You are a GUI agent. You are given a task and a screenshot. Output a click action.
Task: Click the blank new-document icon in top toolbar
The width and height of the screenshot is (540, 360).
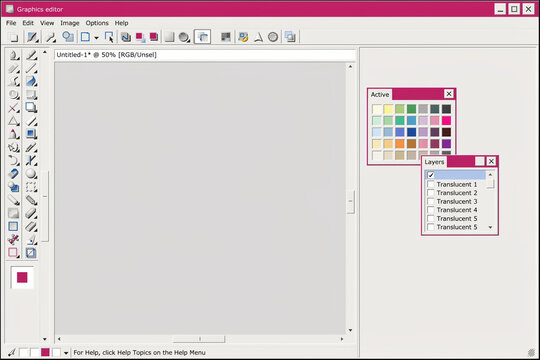(x=13, y=37)
